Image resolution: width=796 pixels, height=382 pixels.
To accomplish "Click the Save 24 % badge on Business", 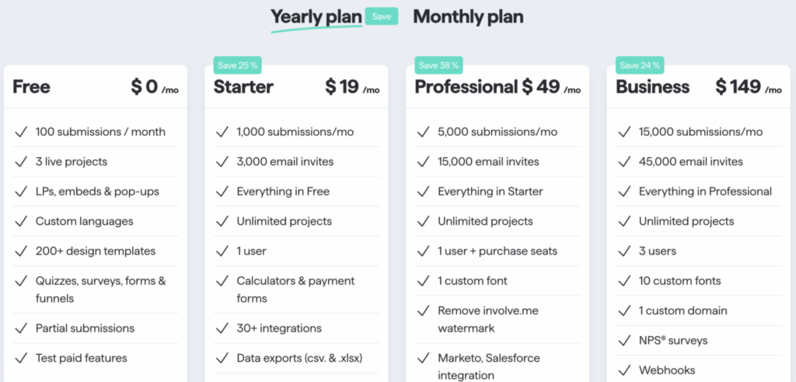I will point(640,65).
